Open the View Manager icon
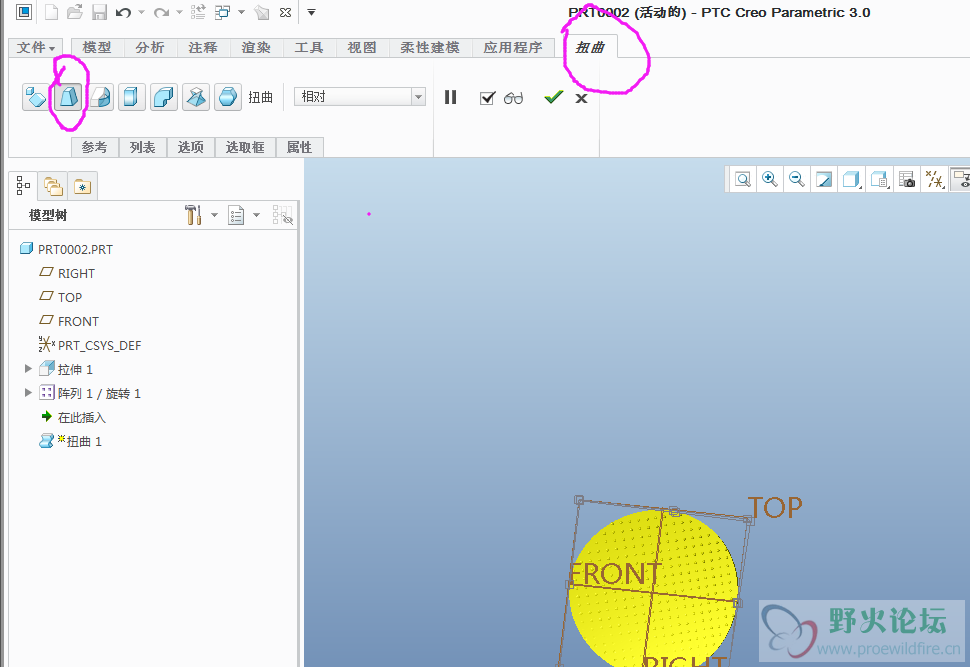 [906, 179]
